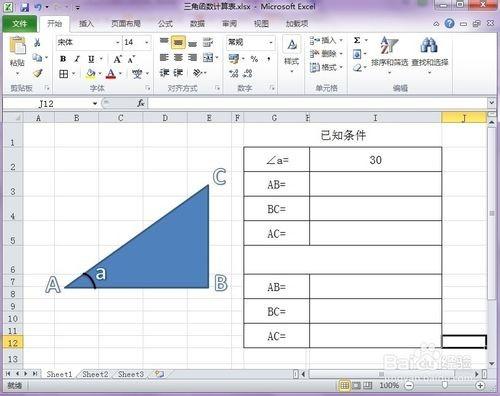Click the accounting number format icon

coord(234,59)
